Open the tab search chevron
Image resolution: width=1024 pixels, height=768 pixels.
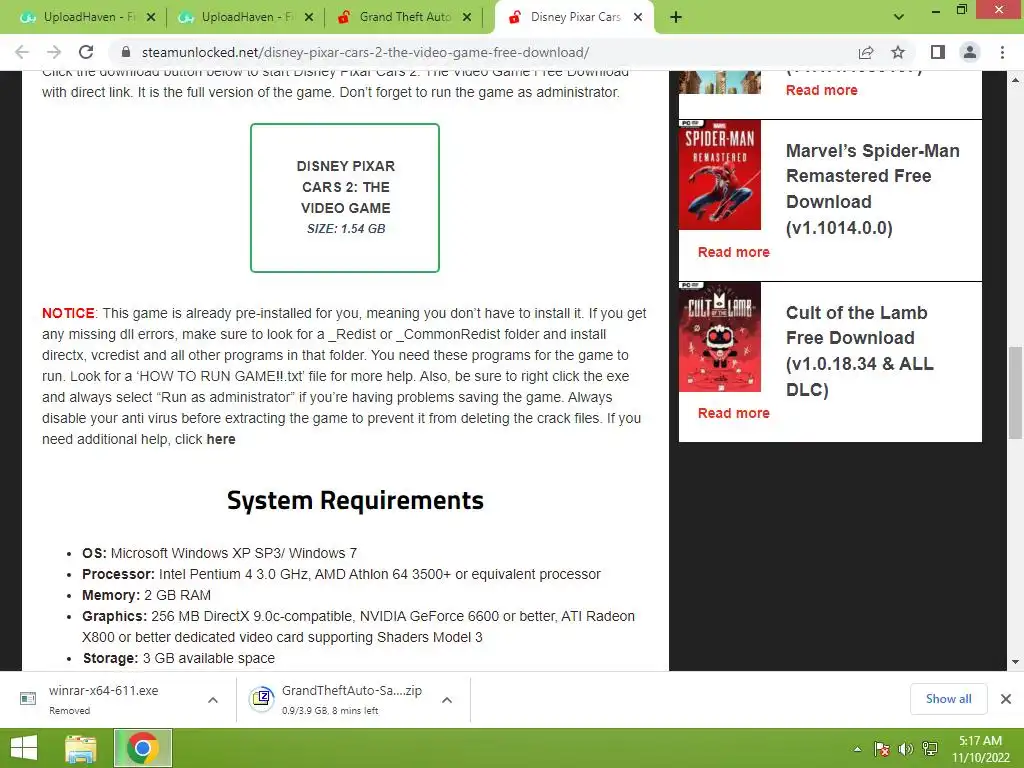tap(899, 17)
